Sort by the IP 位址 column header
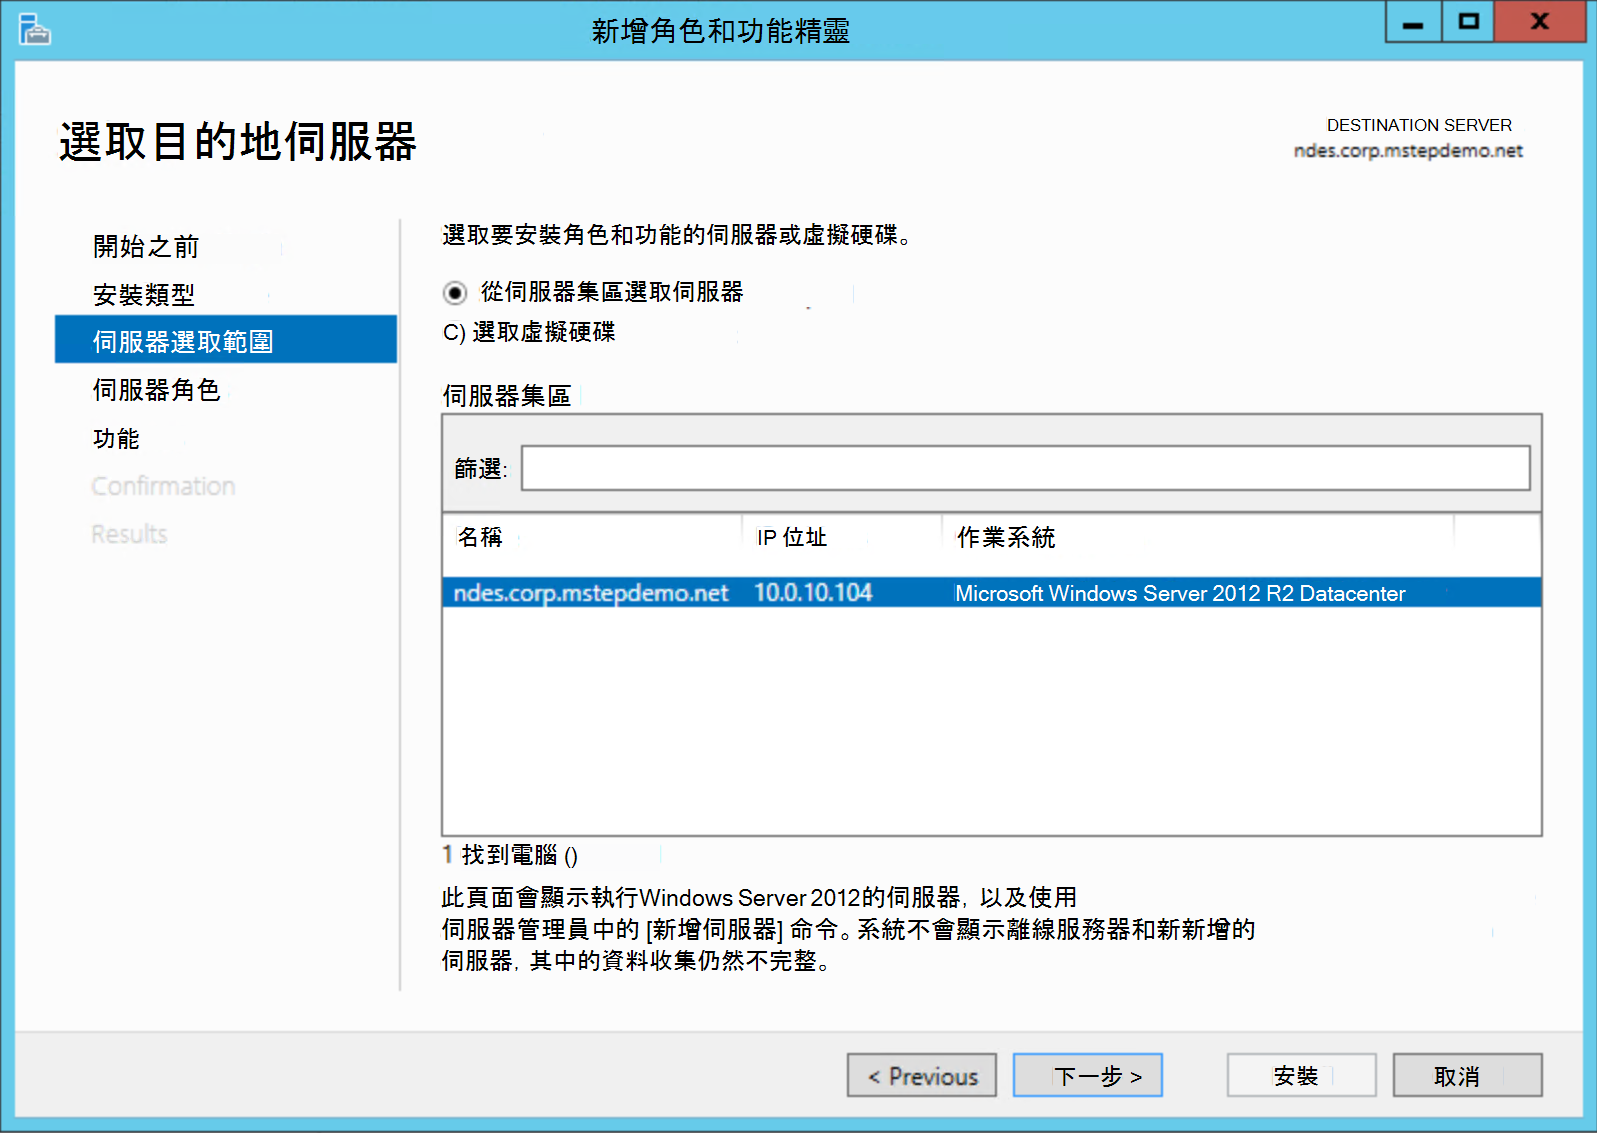The height and width of the screenshot is (1133, 1597). point(791,537)
